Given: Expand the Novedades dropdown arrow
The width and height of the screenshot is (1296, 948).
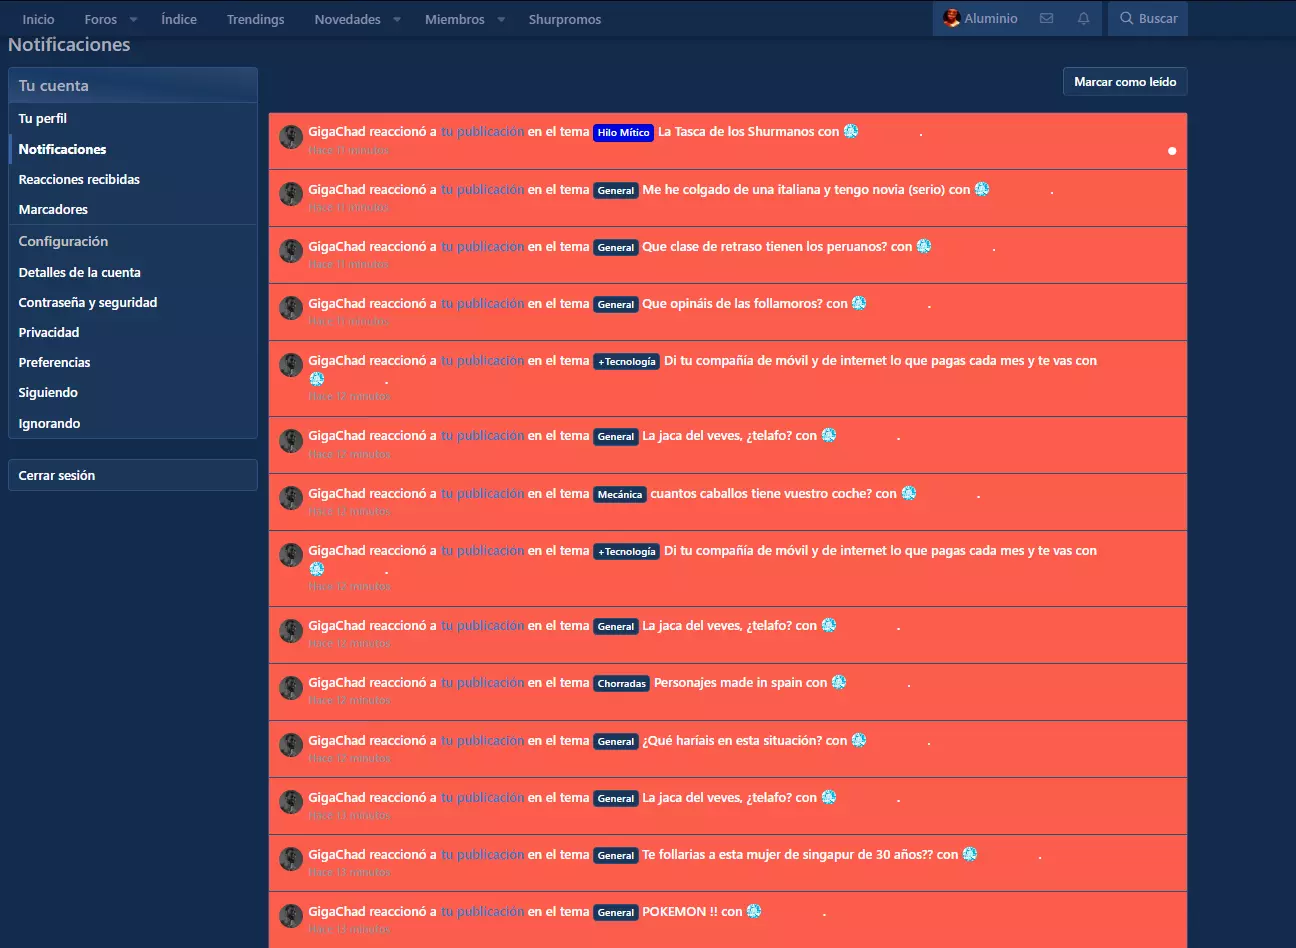Looking at the screenshot, I should [397, 19].
